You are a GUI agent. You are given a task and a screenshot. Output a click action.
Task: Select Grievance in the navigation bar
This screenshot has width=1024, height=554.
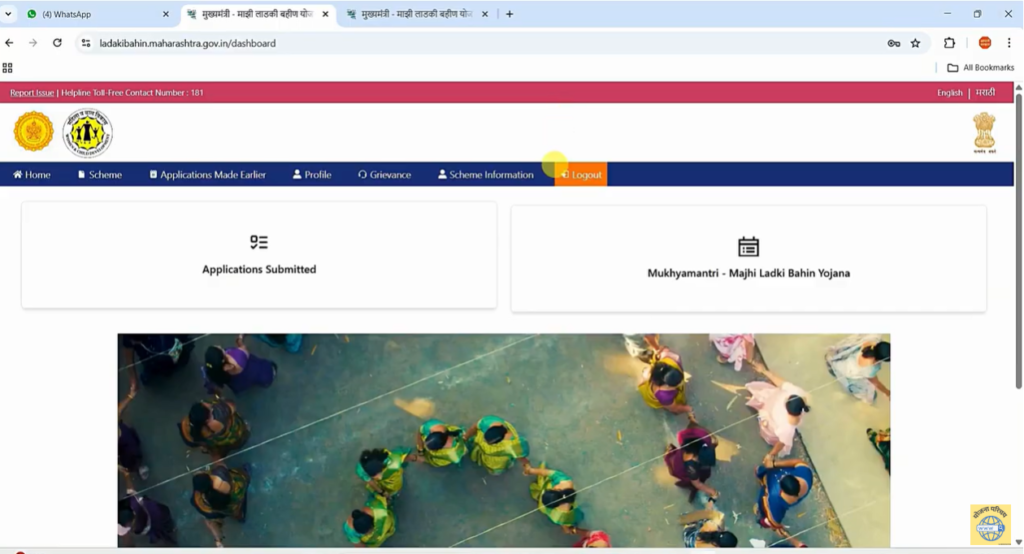pyautogui.click(x=384, y=175)
